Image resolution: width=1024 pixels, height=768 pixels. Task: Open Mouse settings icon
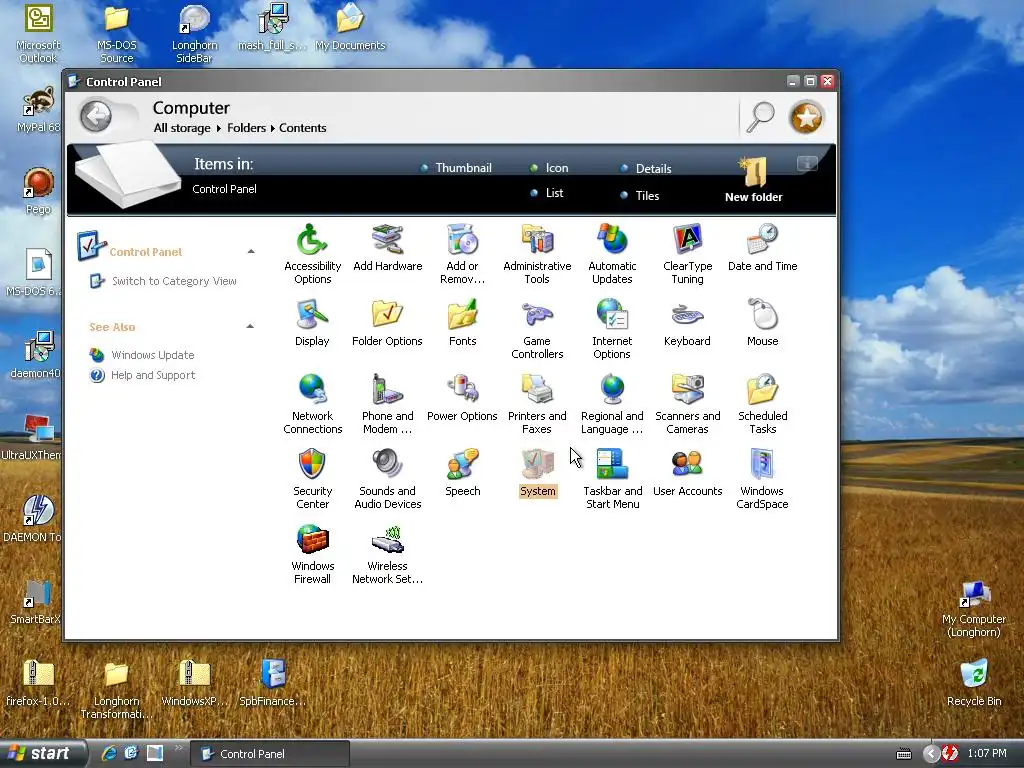pos(762,323)
